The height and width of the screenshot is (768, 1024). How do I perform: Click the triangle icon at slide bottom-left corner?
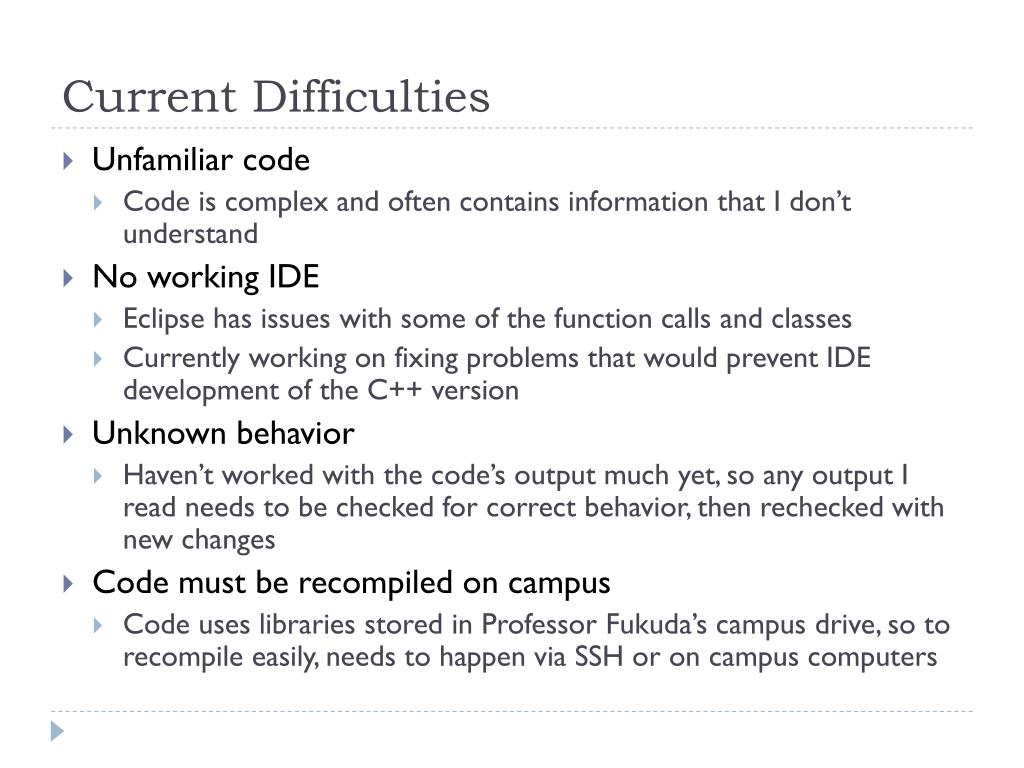click(57, 731)
